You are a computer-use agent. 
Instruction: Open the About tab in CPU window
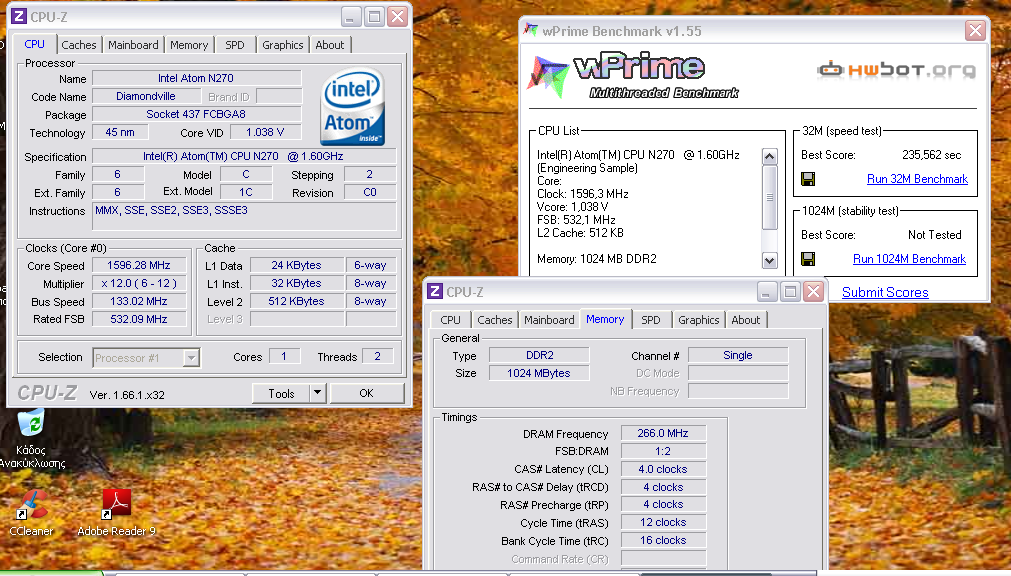329,45
